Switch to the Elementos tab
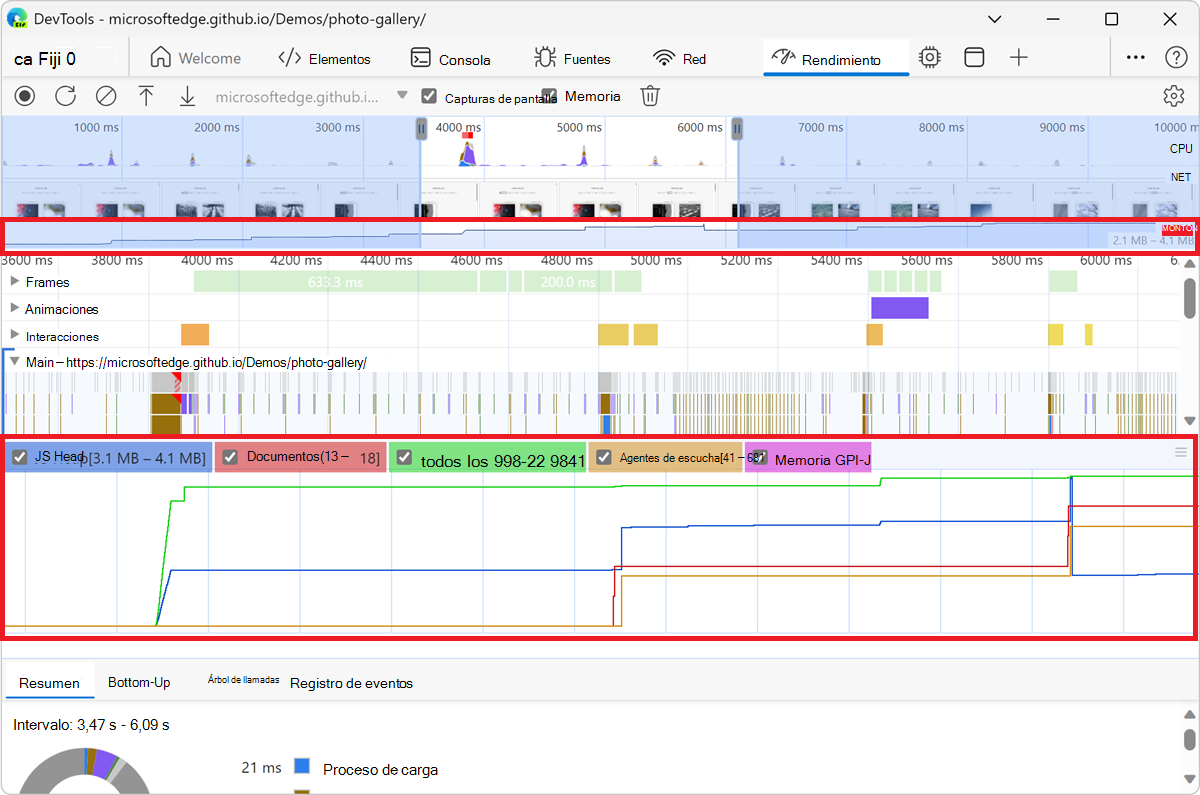Image resolution: width=1200 pixels, height=795 pixels. [324, 58]
